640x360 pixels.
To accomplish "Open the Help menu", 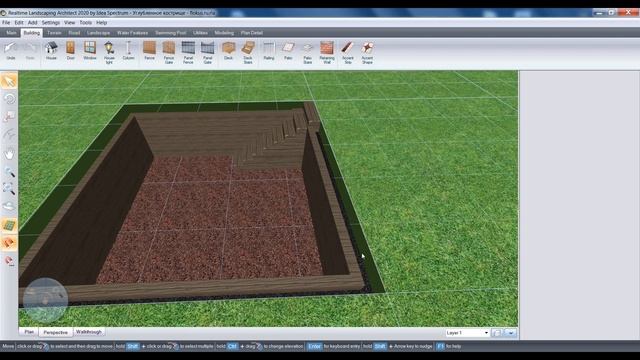I will [101, 23].
